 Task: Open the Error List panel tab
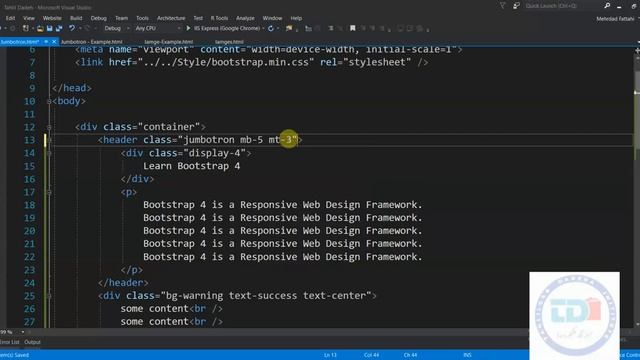9,342
